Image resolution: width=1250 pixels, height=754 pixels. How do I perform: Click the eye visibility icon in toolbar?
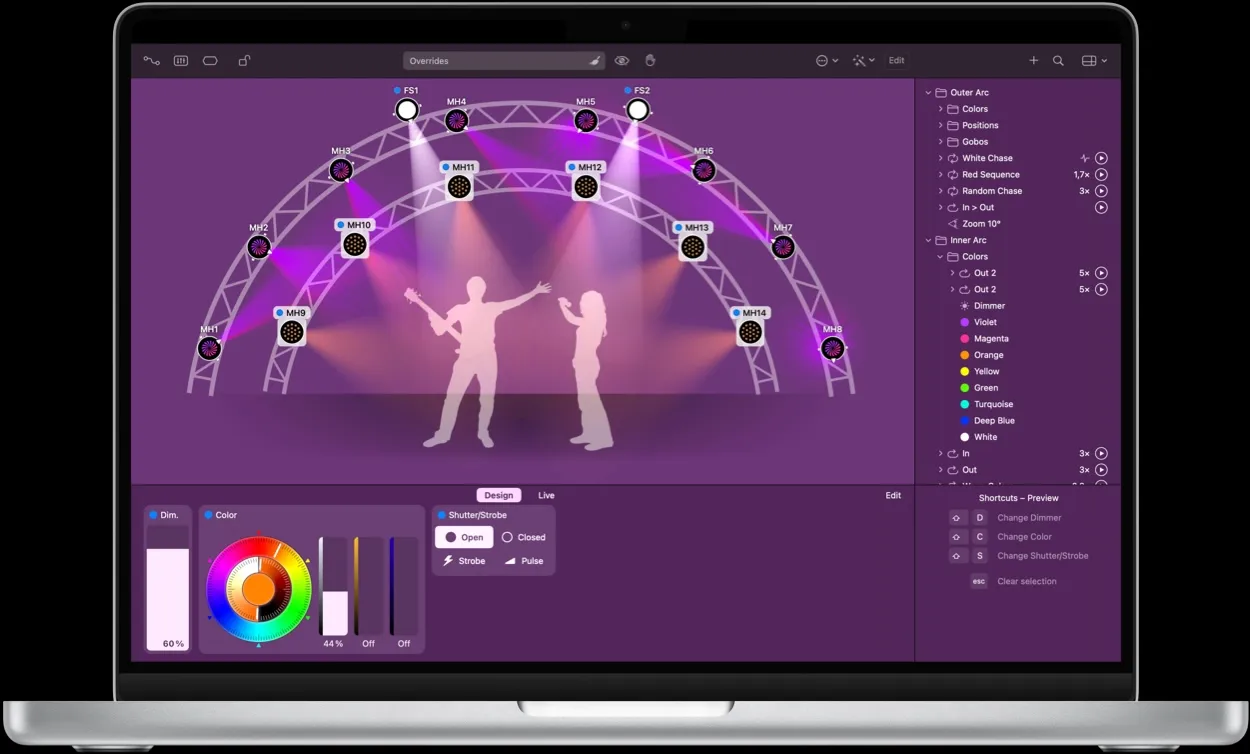click(x=622, y=61)
